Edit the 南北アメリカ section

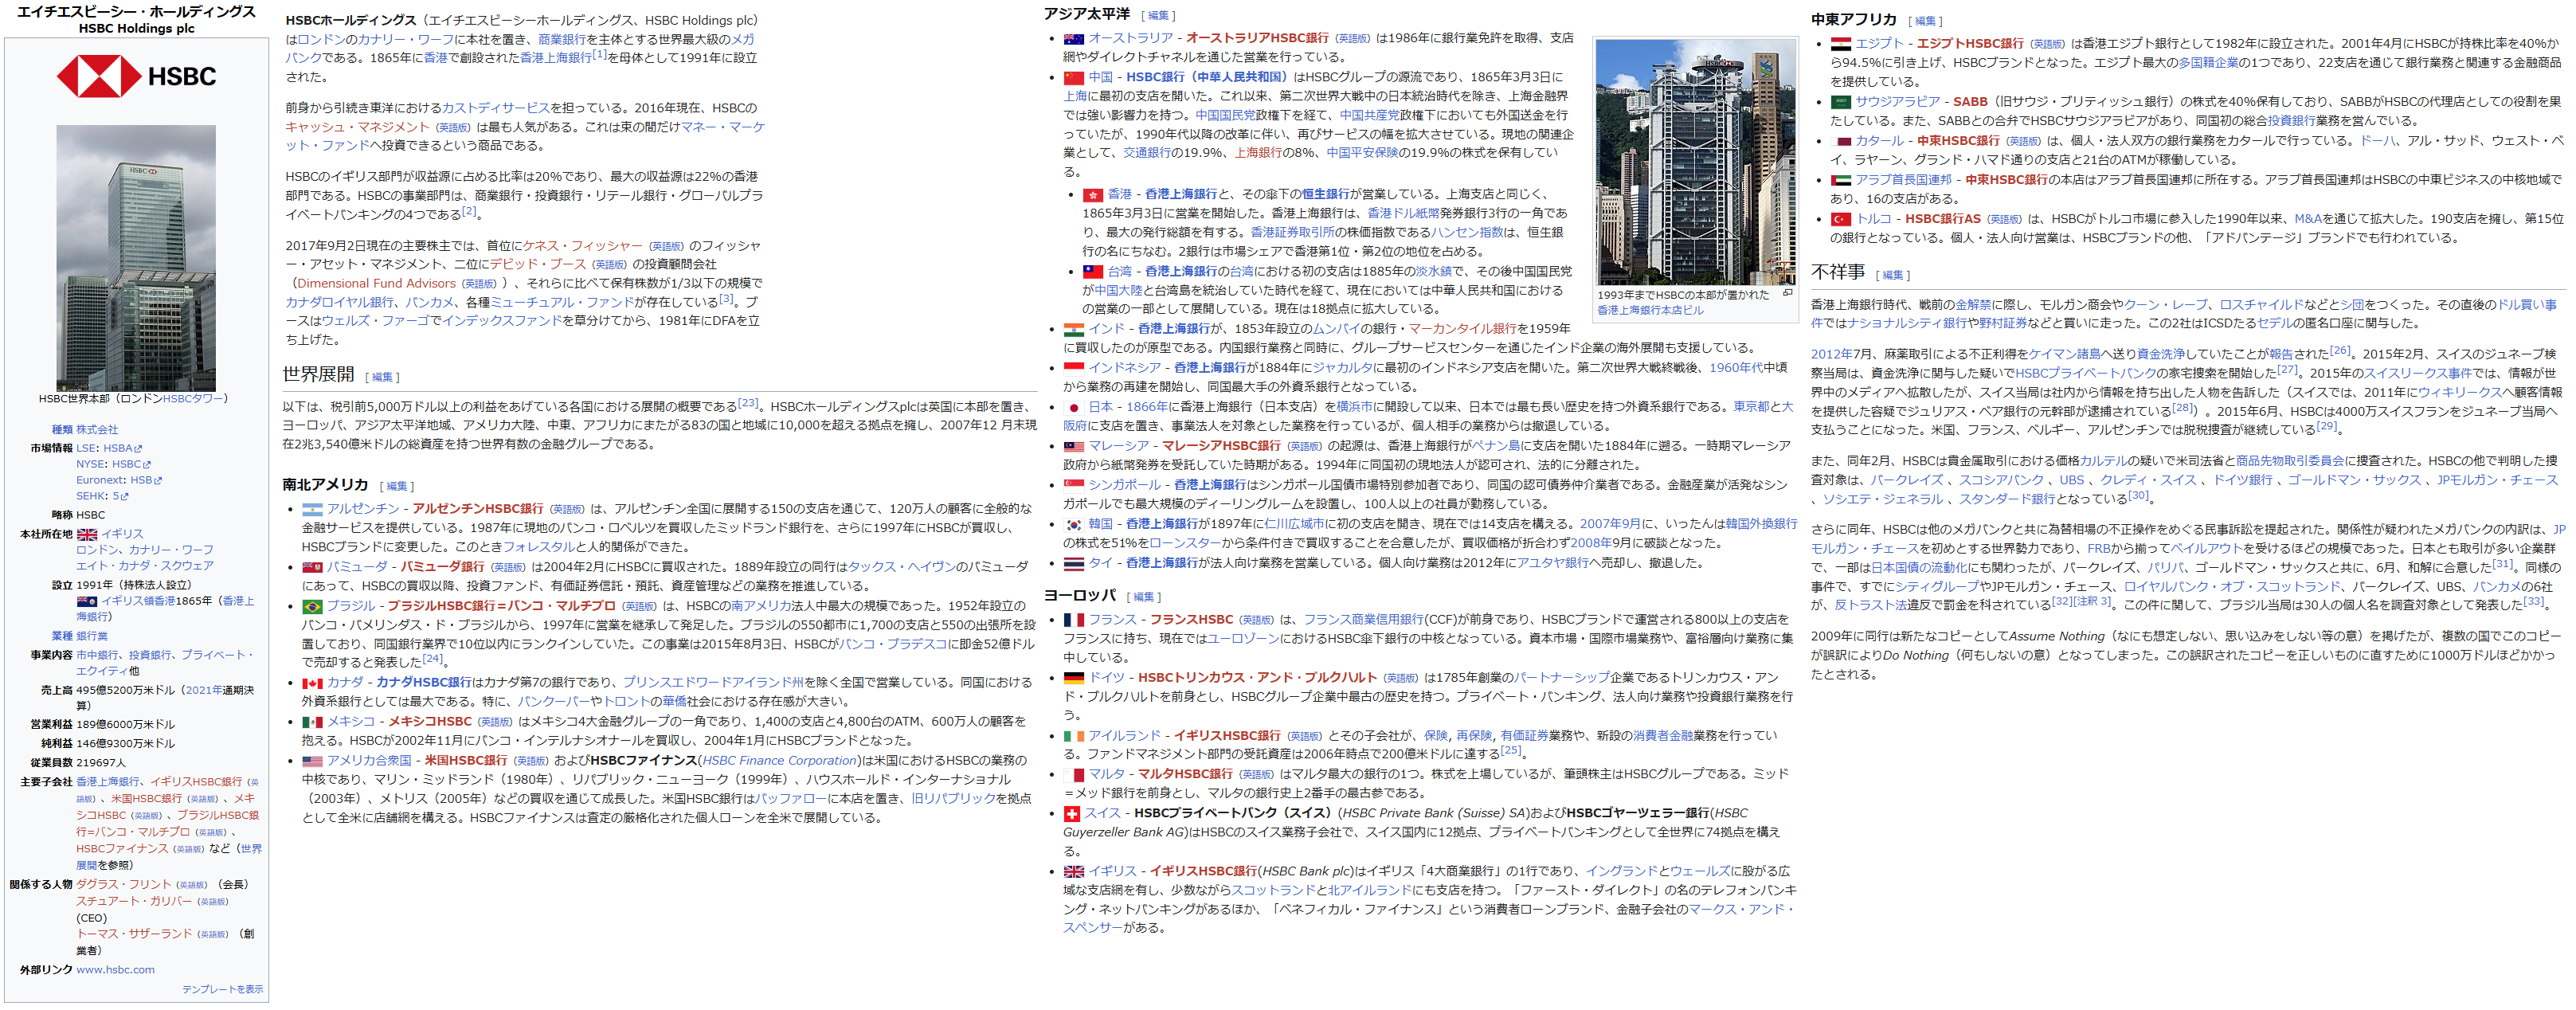[397, 487]
